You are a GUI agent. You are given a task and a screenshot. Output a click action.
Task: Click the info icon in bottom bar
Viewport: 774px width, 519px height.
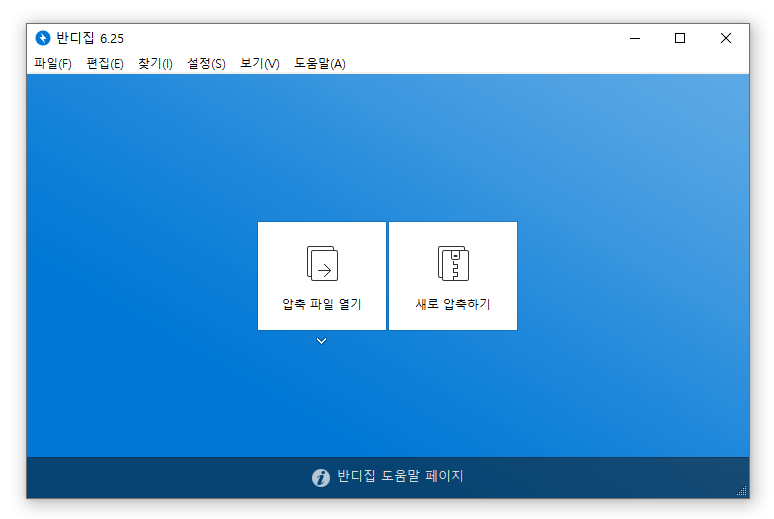click(321, 478)
